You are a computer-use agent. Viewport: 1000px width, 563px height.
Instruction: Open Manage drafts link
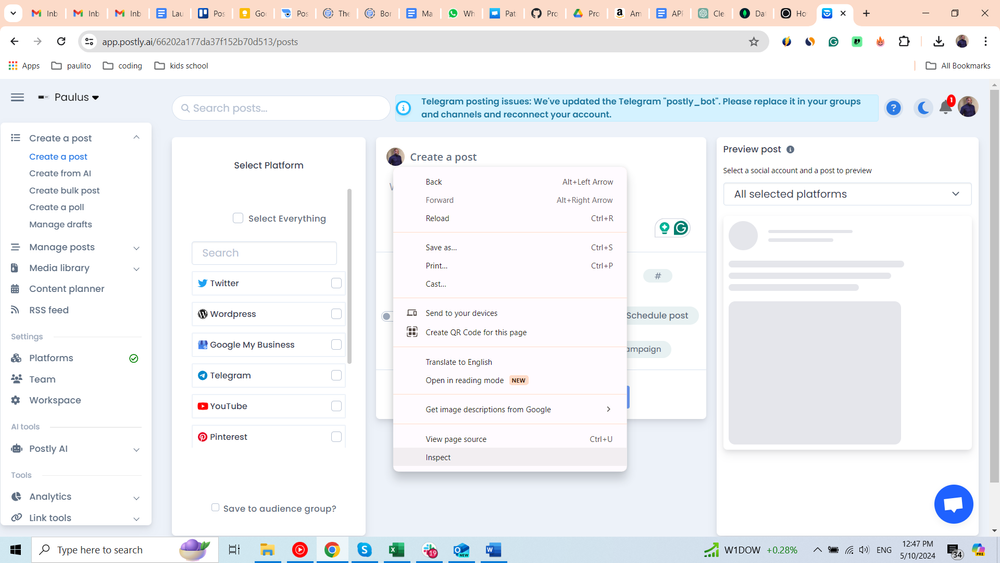pos(61,224)
